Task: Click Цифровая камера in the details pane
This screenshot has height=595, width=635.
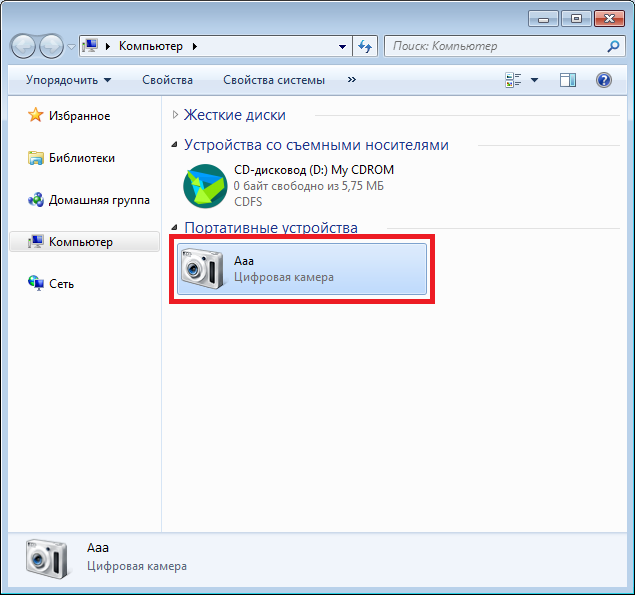Action: coord(137,566)
